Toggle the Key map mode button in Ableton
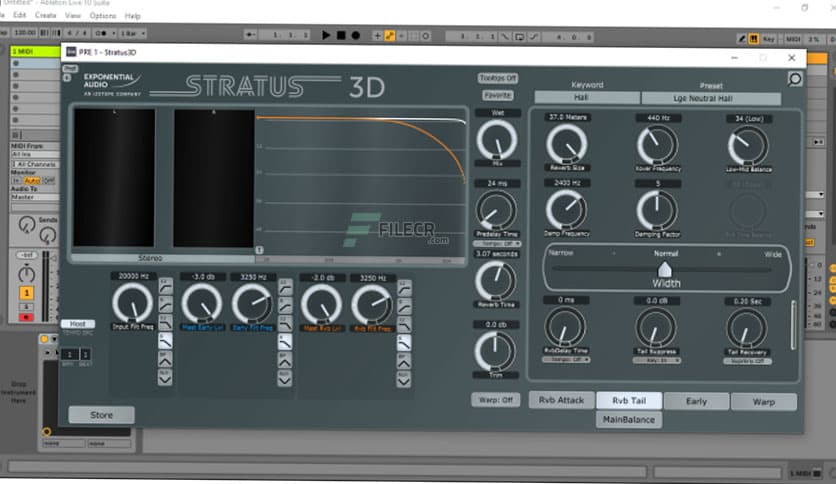836x484 pixels. (768, 39)
